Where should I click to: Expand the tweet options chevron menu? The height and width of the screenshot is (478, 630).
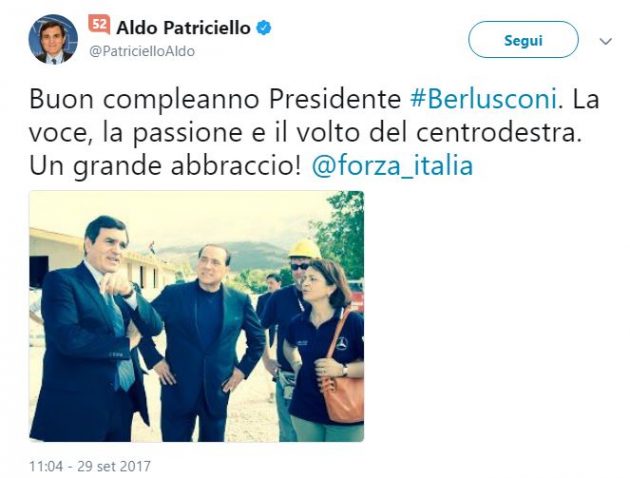(x=605, y=41)
